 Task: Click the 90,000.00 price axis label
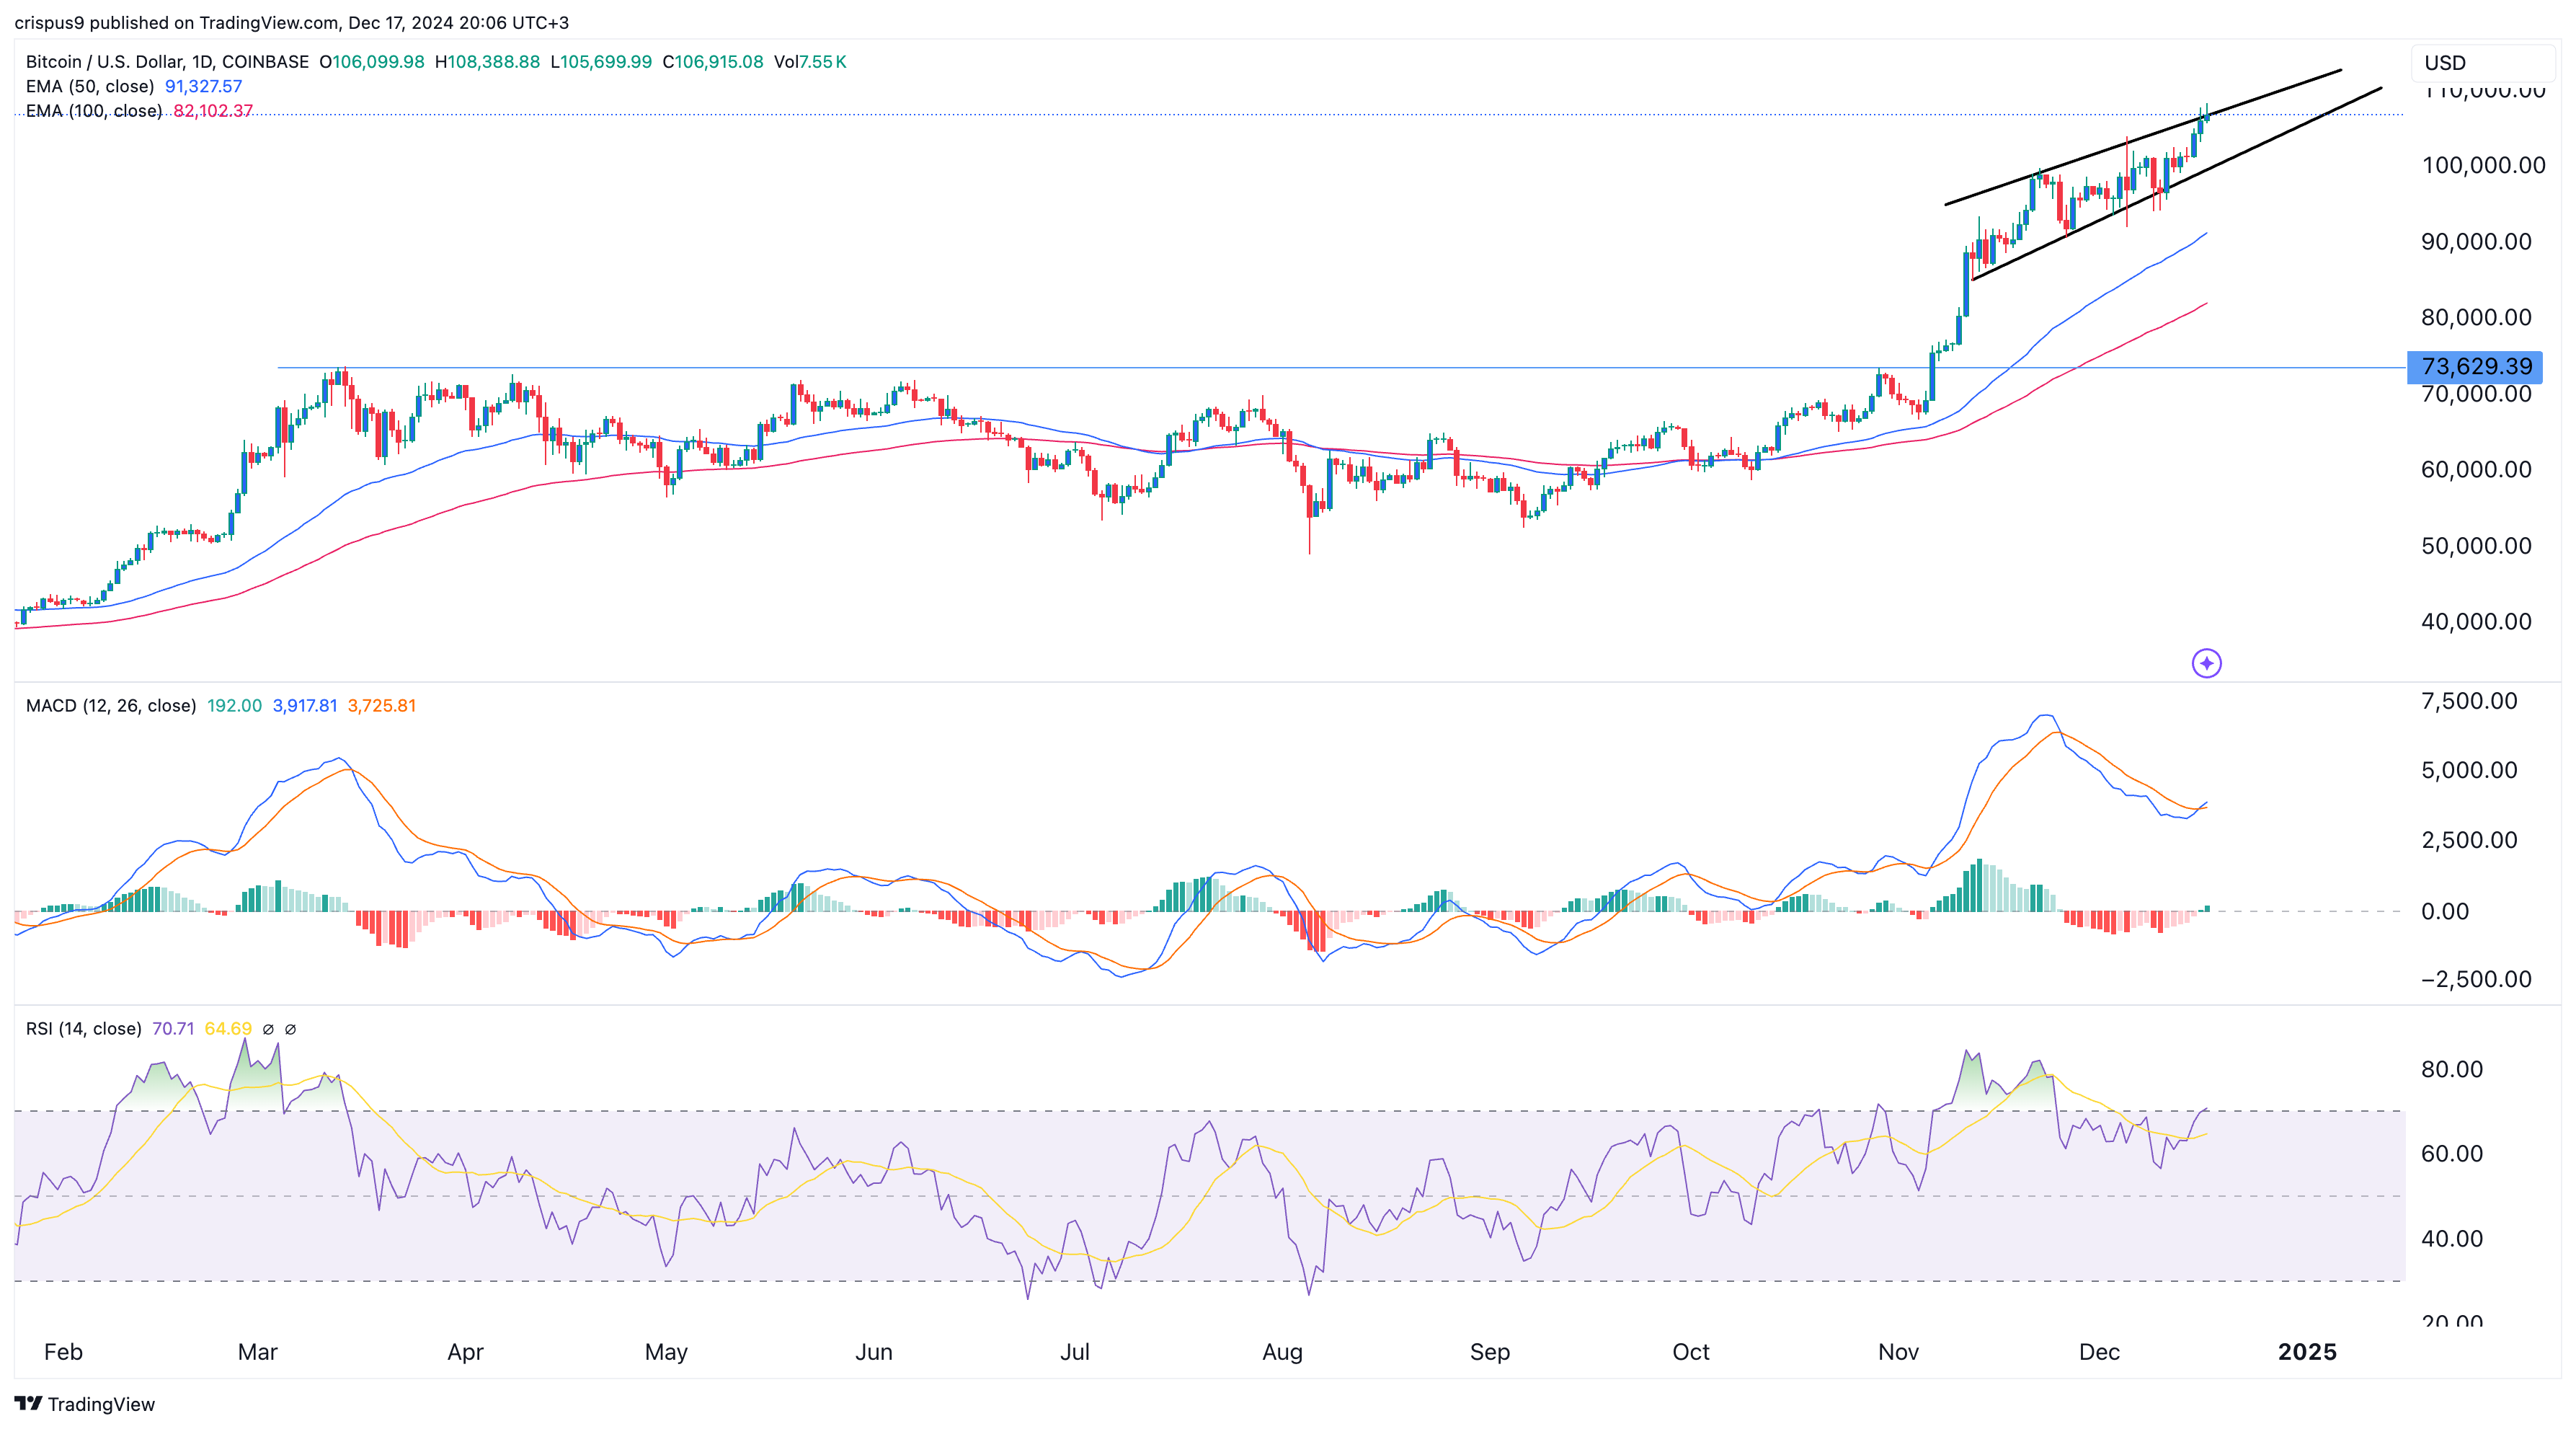[x=2477, y=241]
